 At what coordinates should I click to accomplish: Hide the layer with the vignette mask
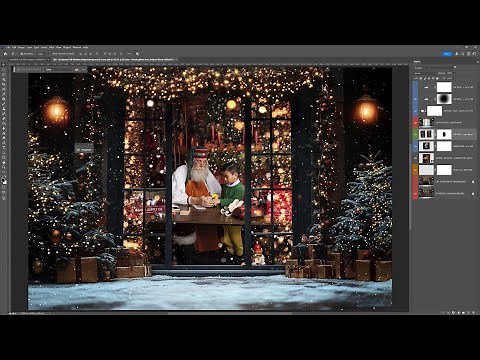(x=415, y=99)
